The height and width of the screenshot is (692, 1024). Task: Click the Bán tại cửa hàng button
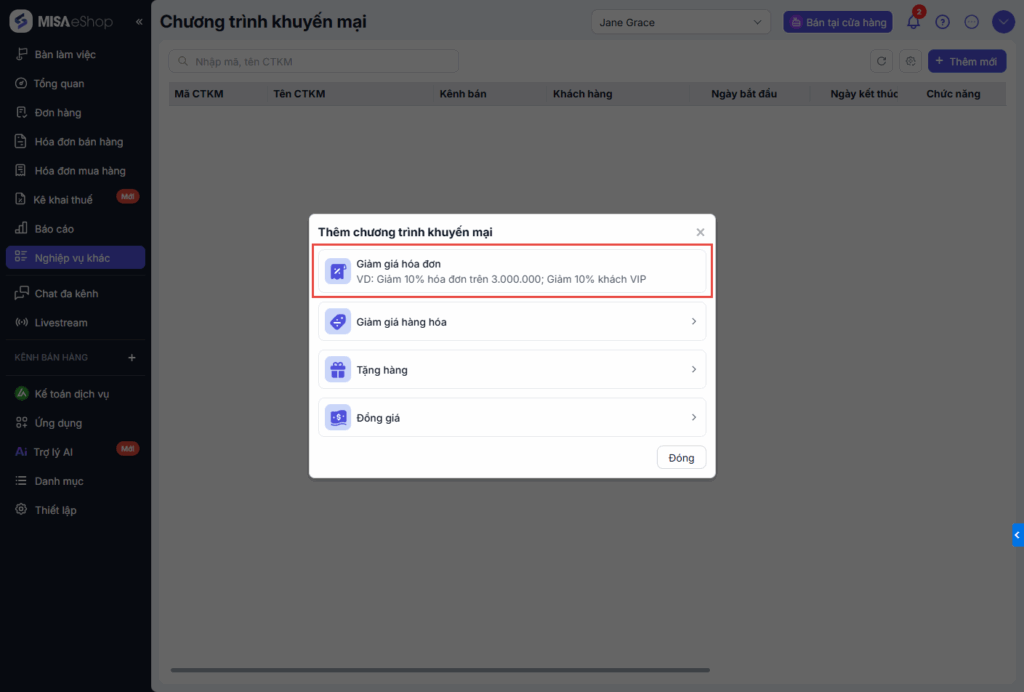837,22
